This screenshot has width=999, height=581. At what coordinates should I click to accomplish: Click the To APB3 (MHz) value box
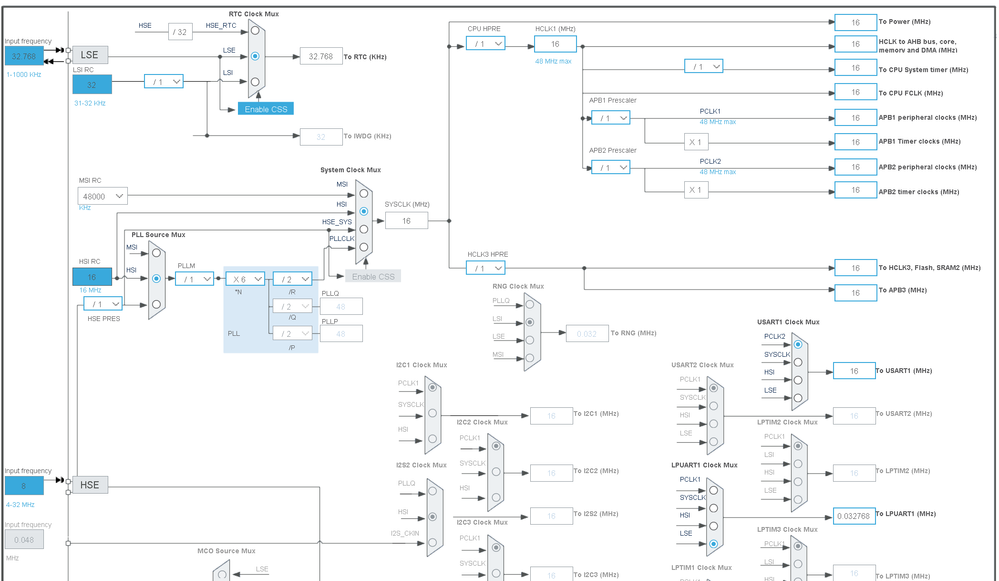(856, 292)
